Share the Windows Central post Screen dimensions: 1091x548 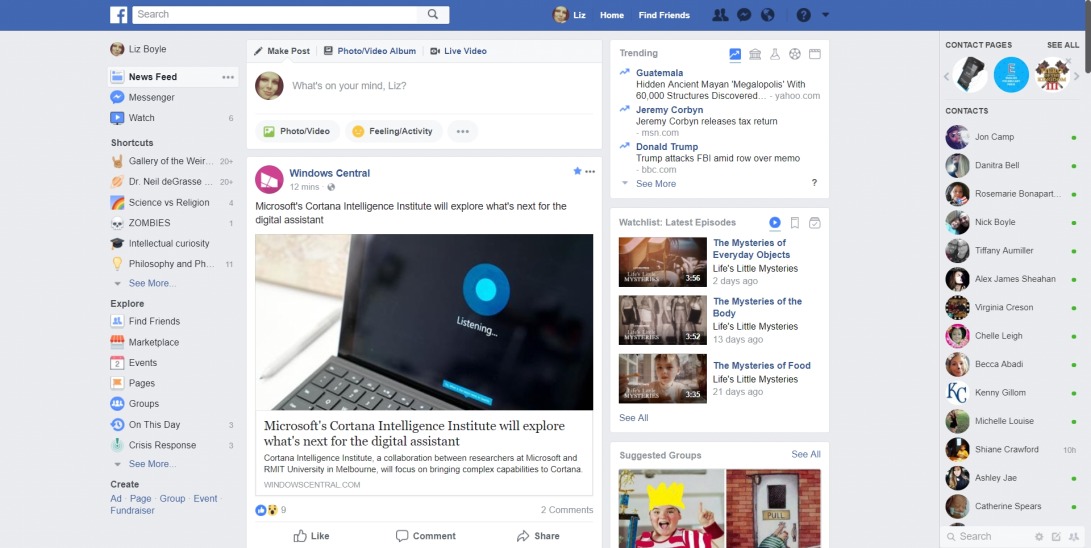point(538,536)
